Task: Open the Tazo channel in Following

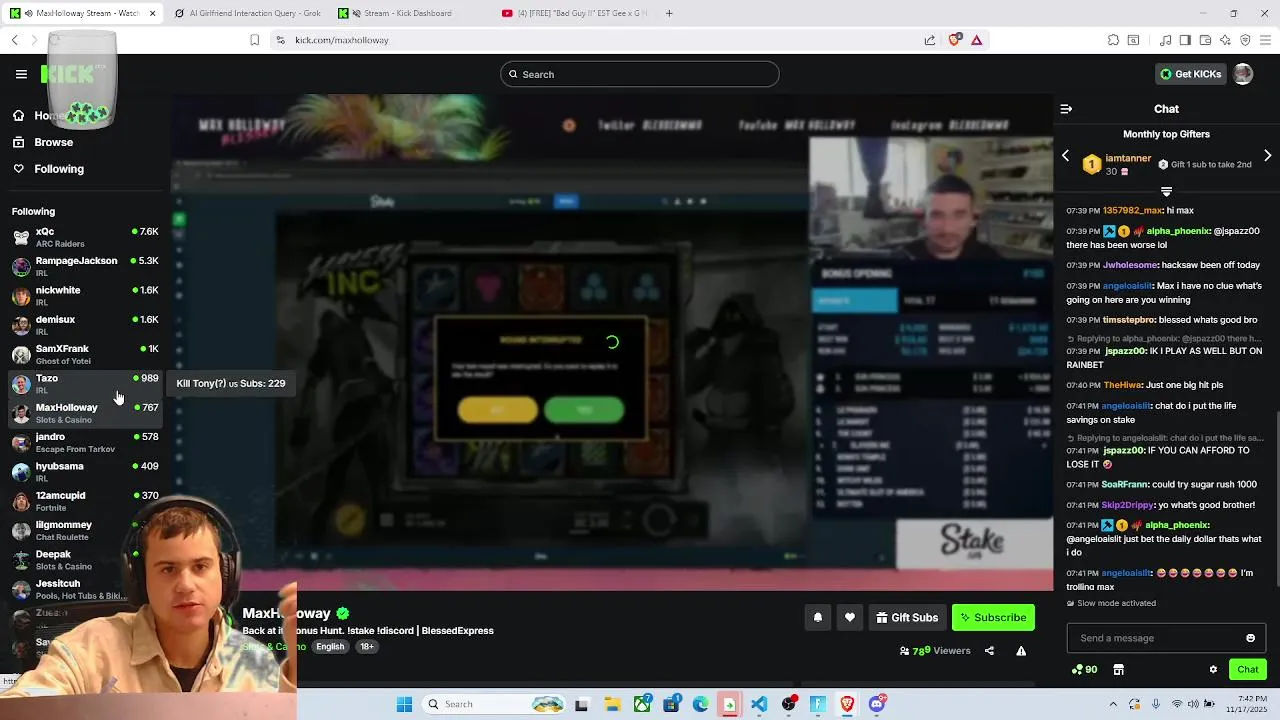Action: (x=84, y=383)
